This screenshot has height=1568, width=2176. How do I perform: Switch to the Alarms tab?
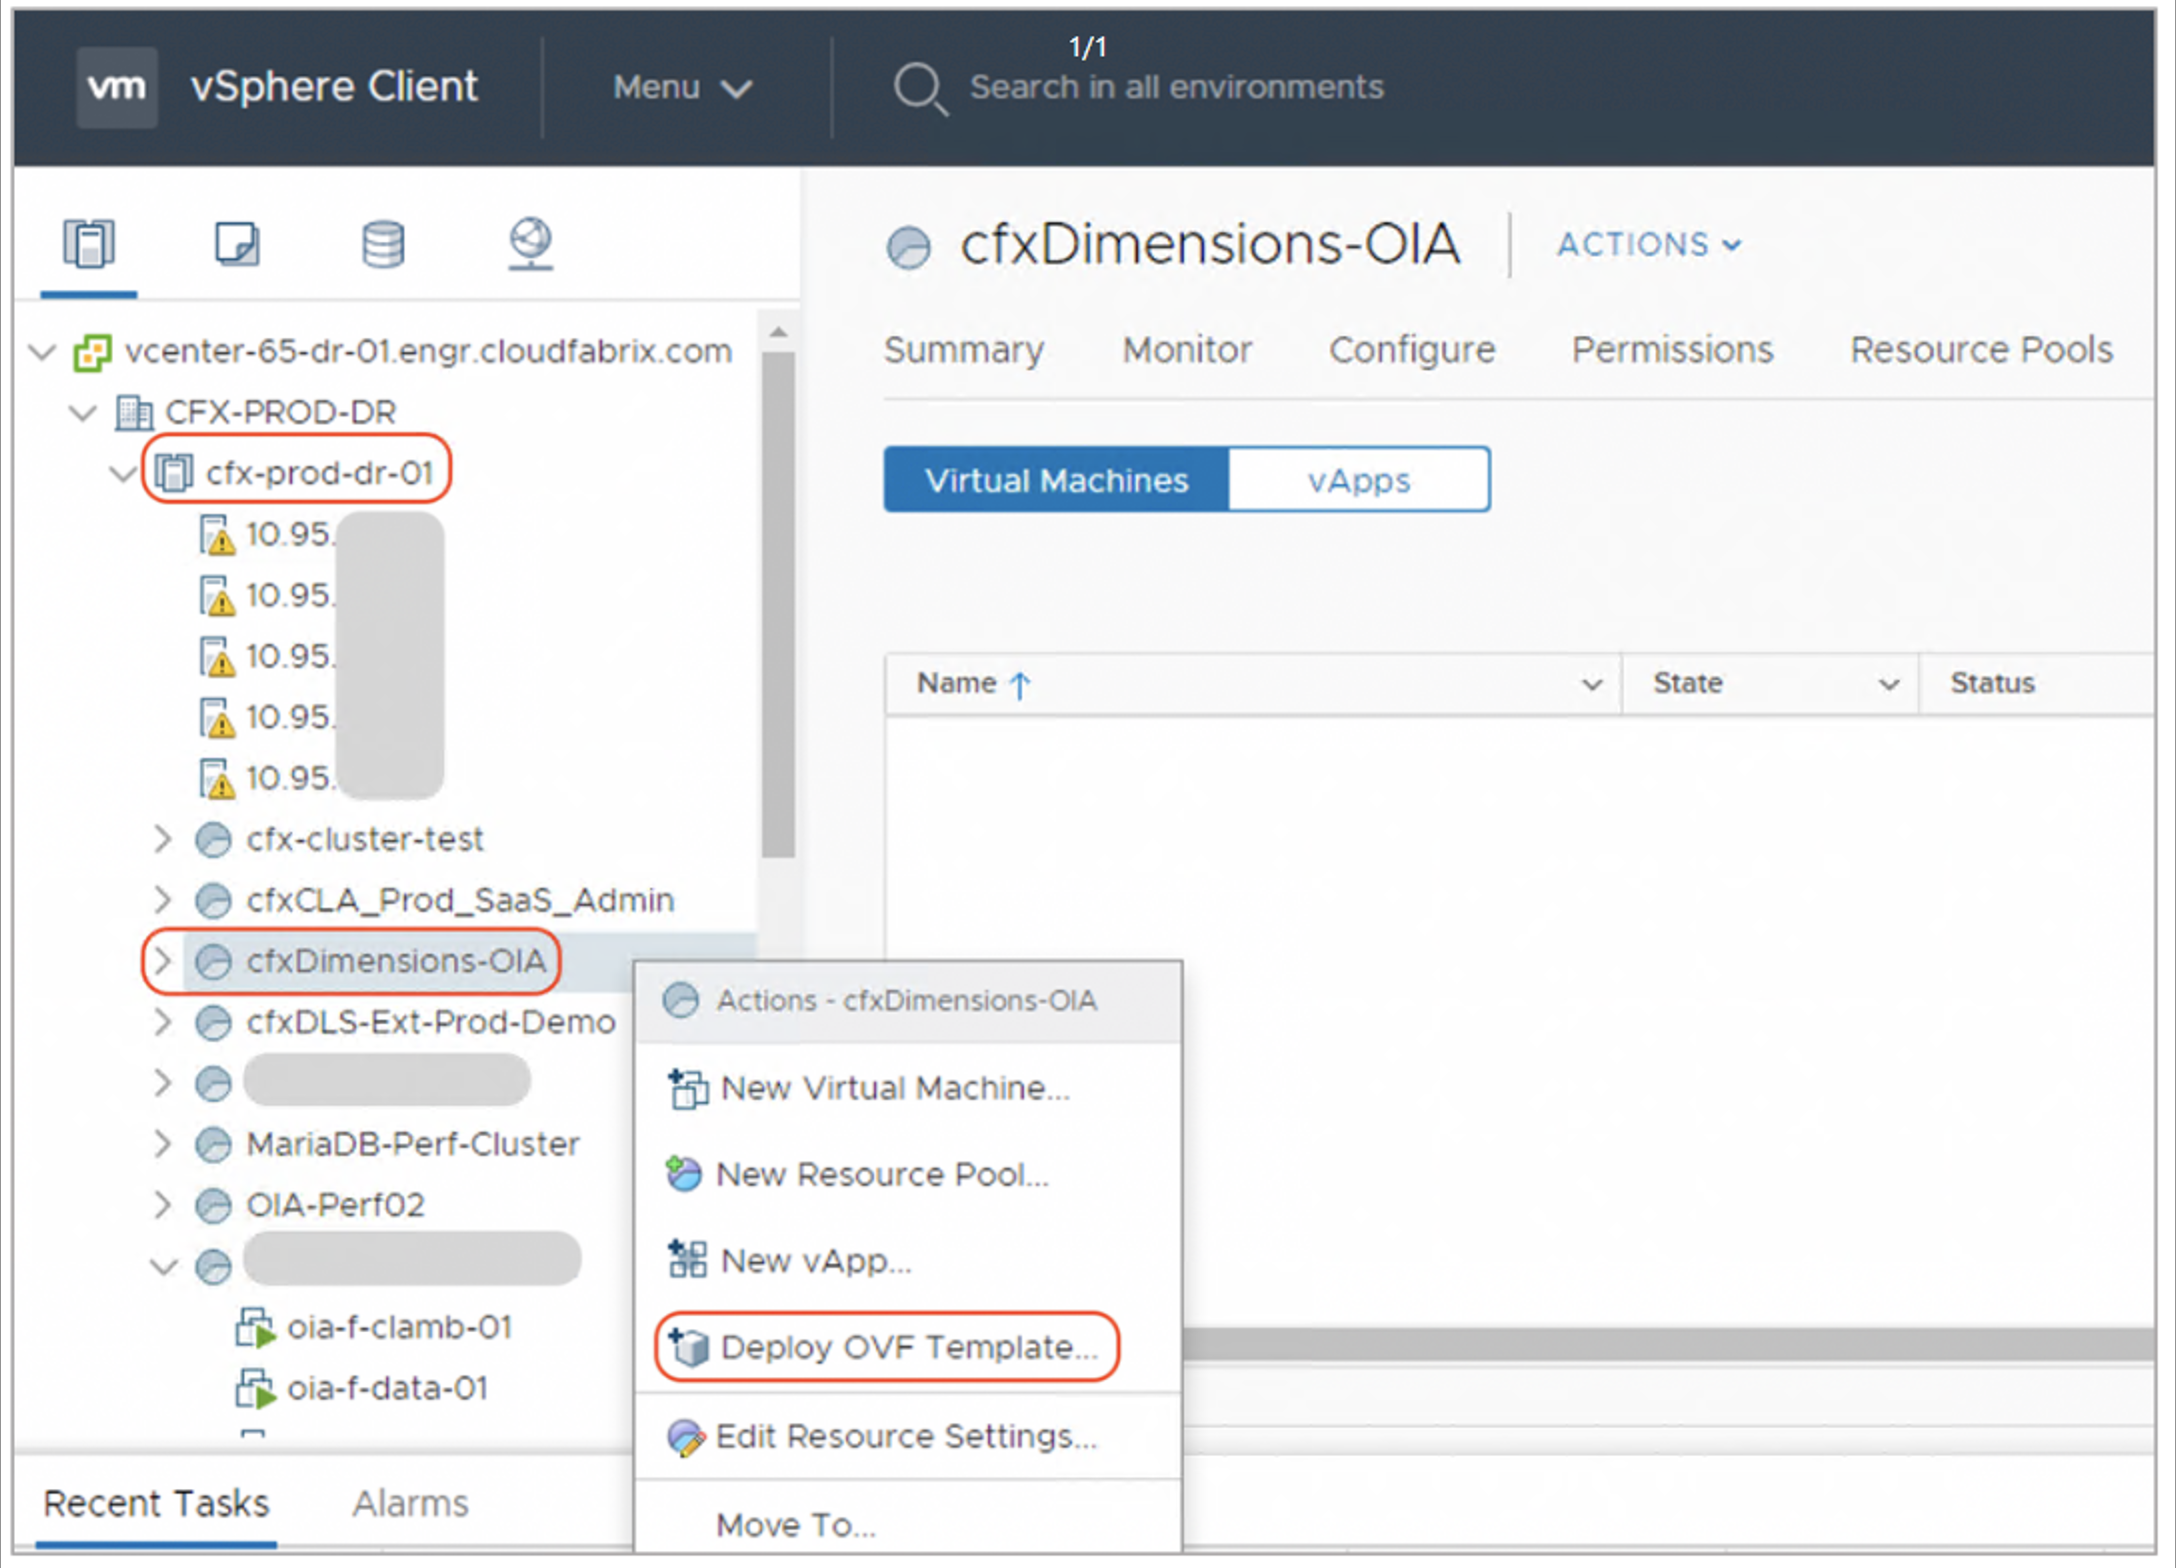coord(410,1503)
